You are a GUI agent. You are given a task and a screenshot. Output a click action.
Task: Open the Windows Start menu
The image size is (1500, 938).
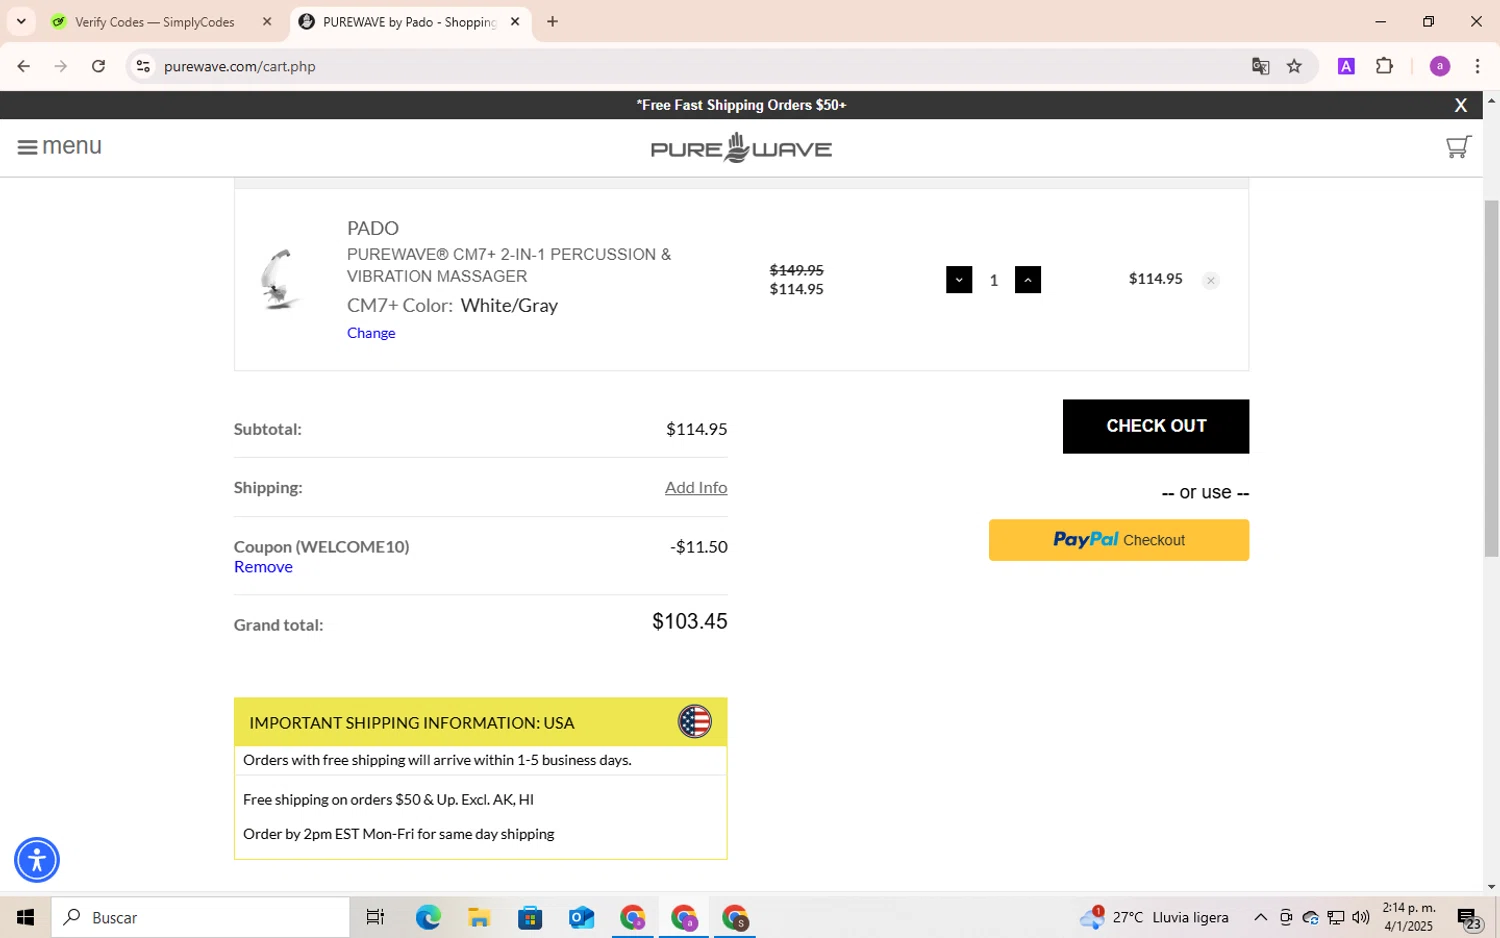point(25,917)
